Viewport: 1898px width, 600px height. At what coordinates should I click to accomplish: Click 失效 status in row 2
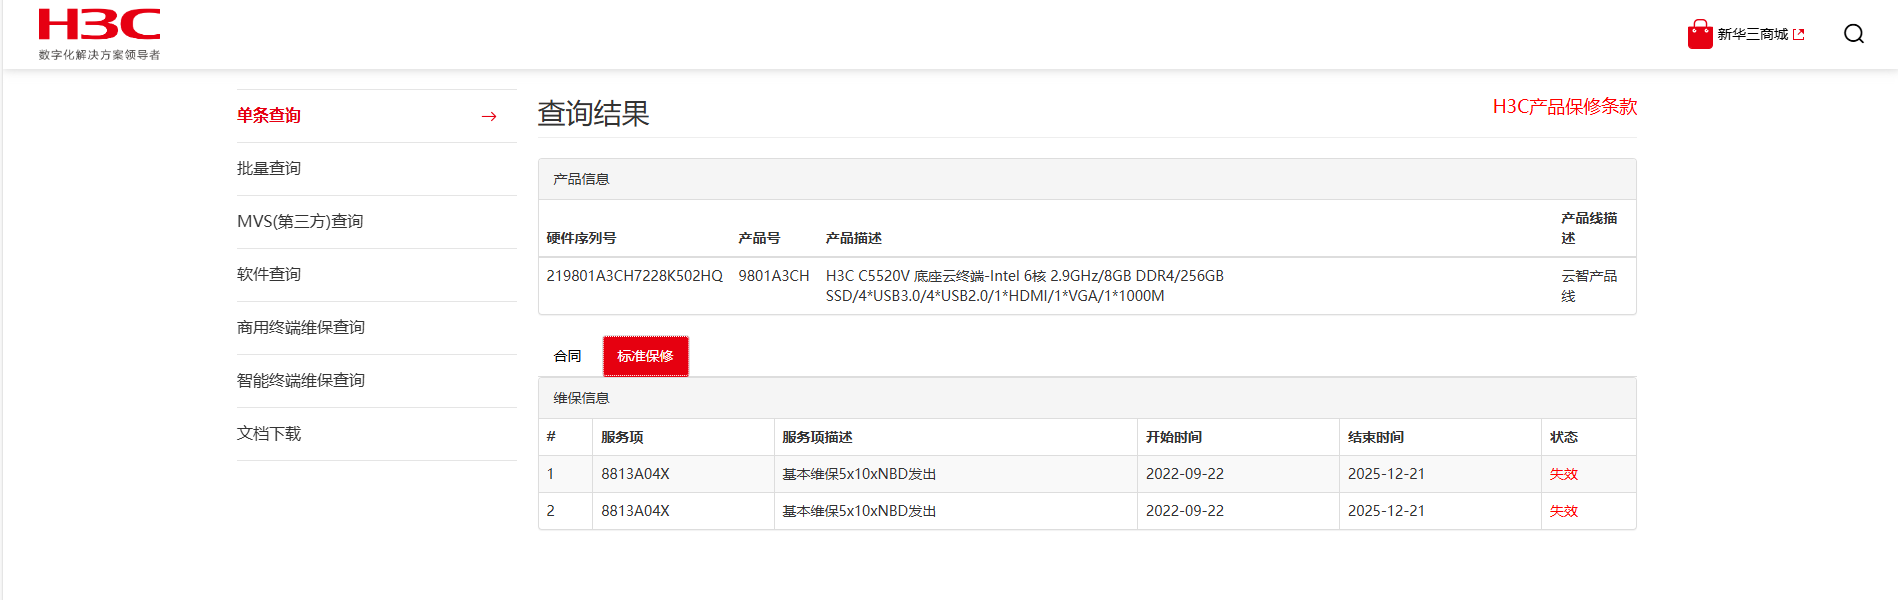coord(1564,511)
